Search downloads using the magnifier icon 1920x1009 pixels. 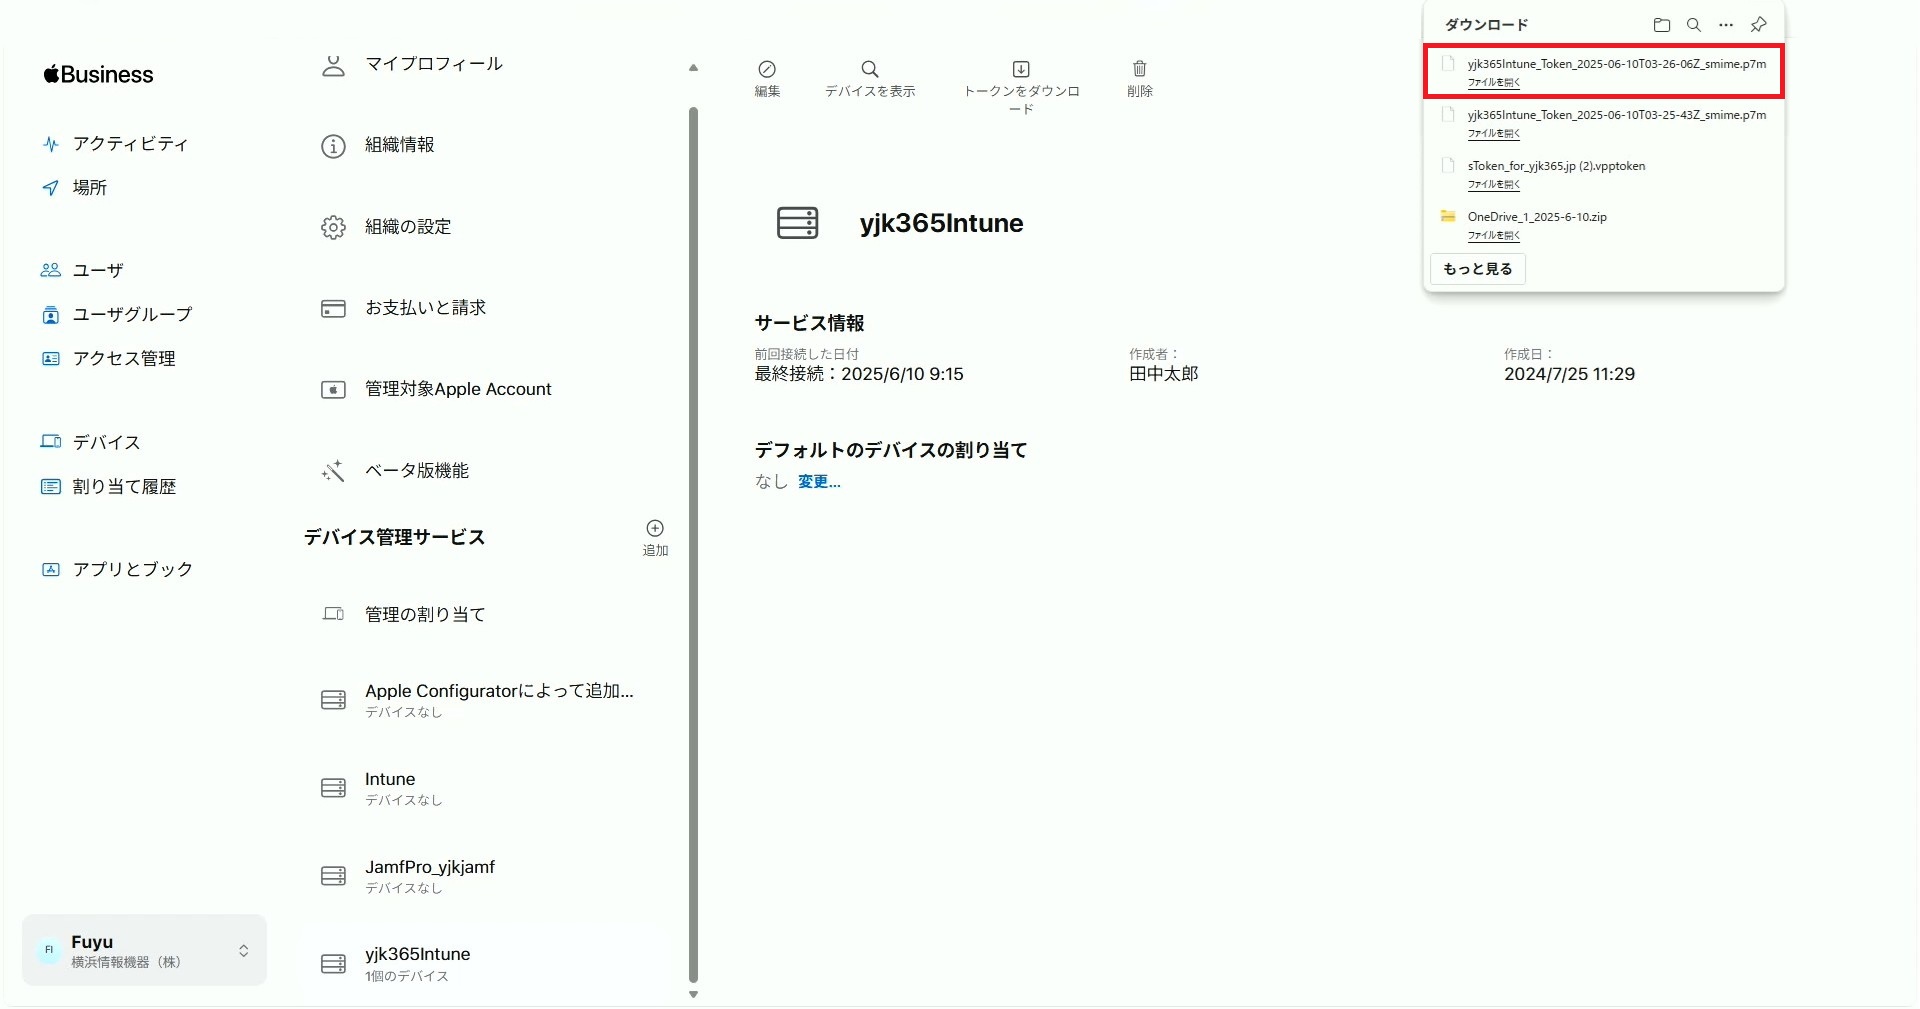point(1694,25)
